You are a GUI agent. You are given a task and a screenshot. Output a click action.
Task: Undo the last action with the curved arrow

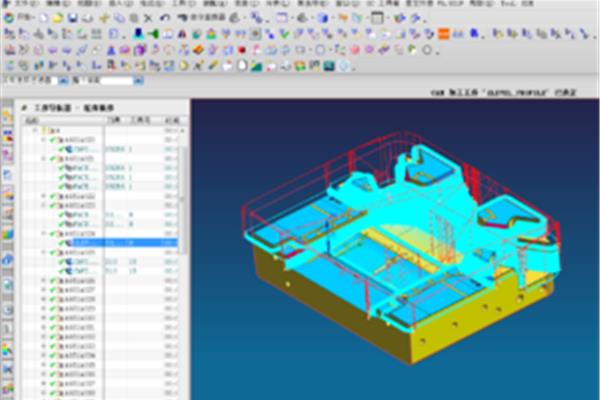[165, 18]
